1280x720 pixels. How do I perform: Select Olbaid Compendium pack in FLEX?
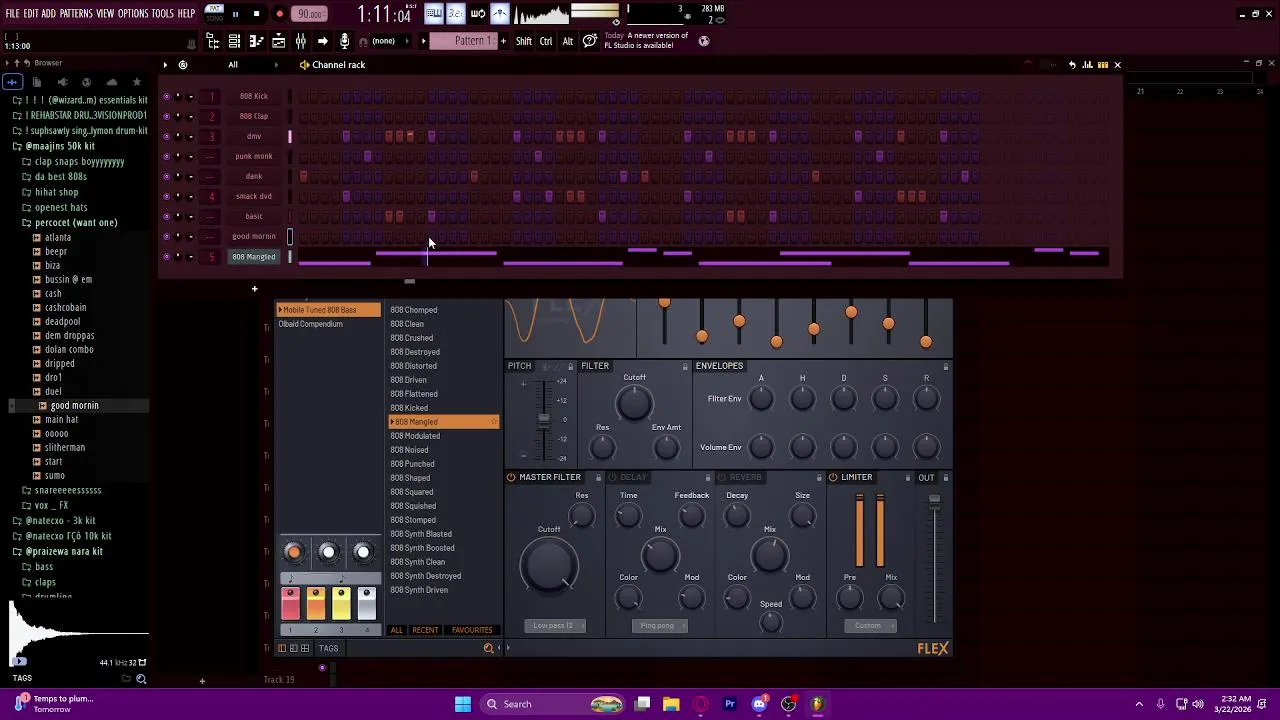(310, 324)
